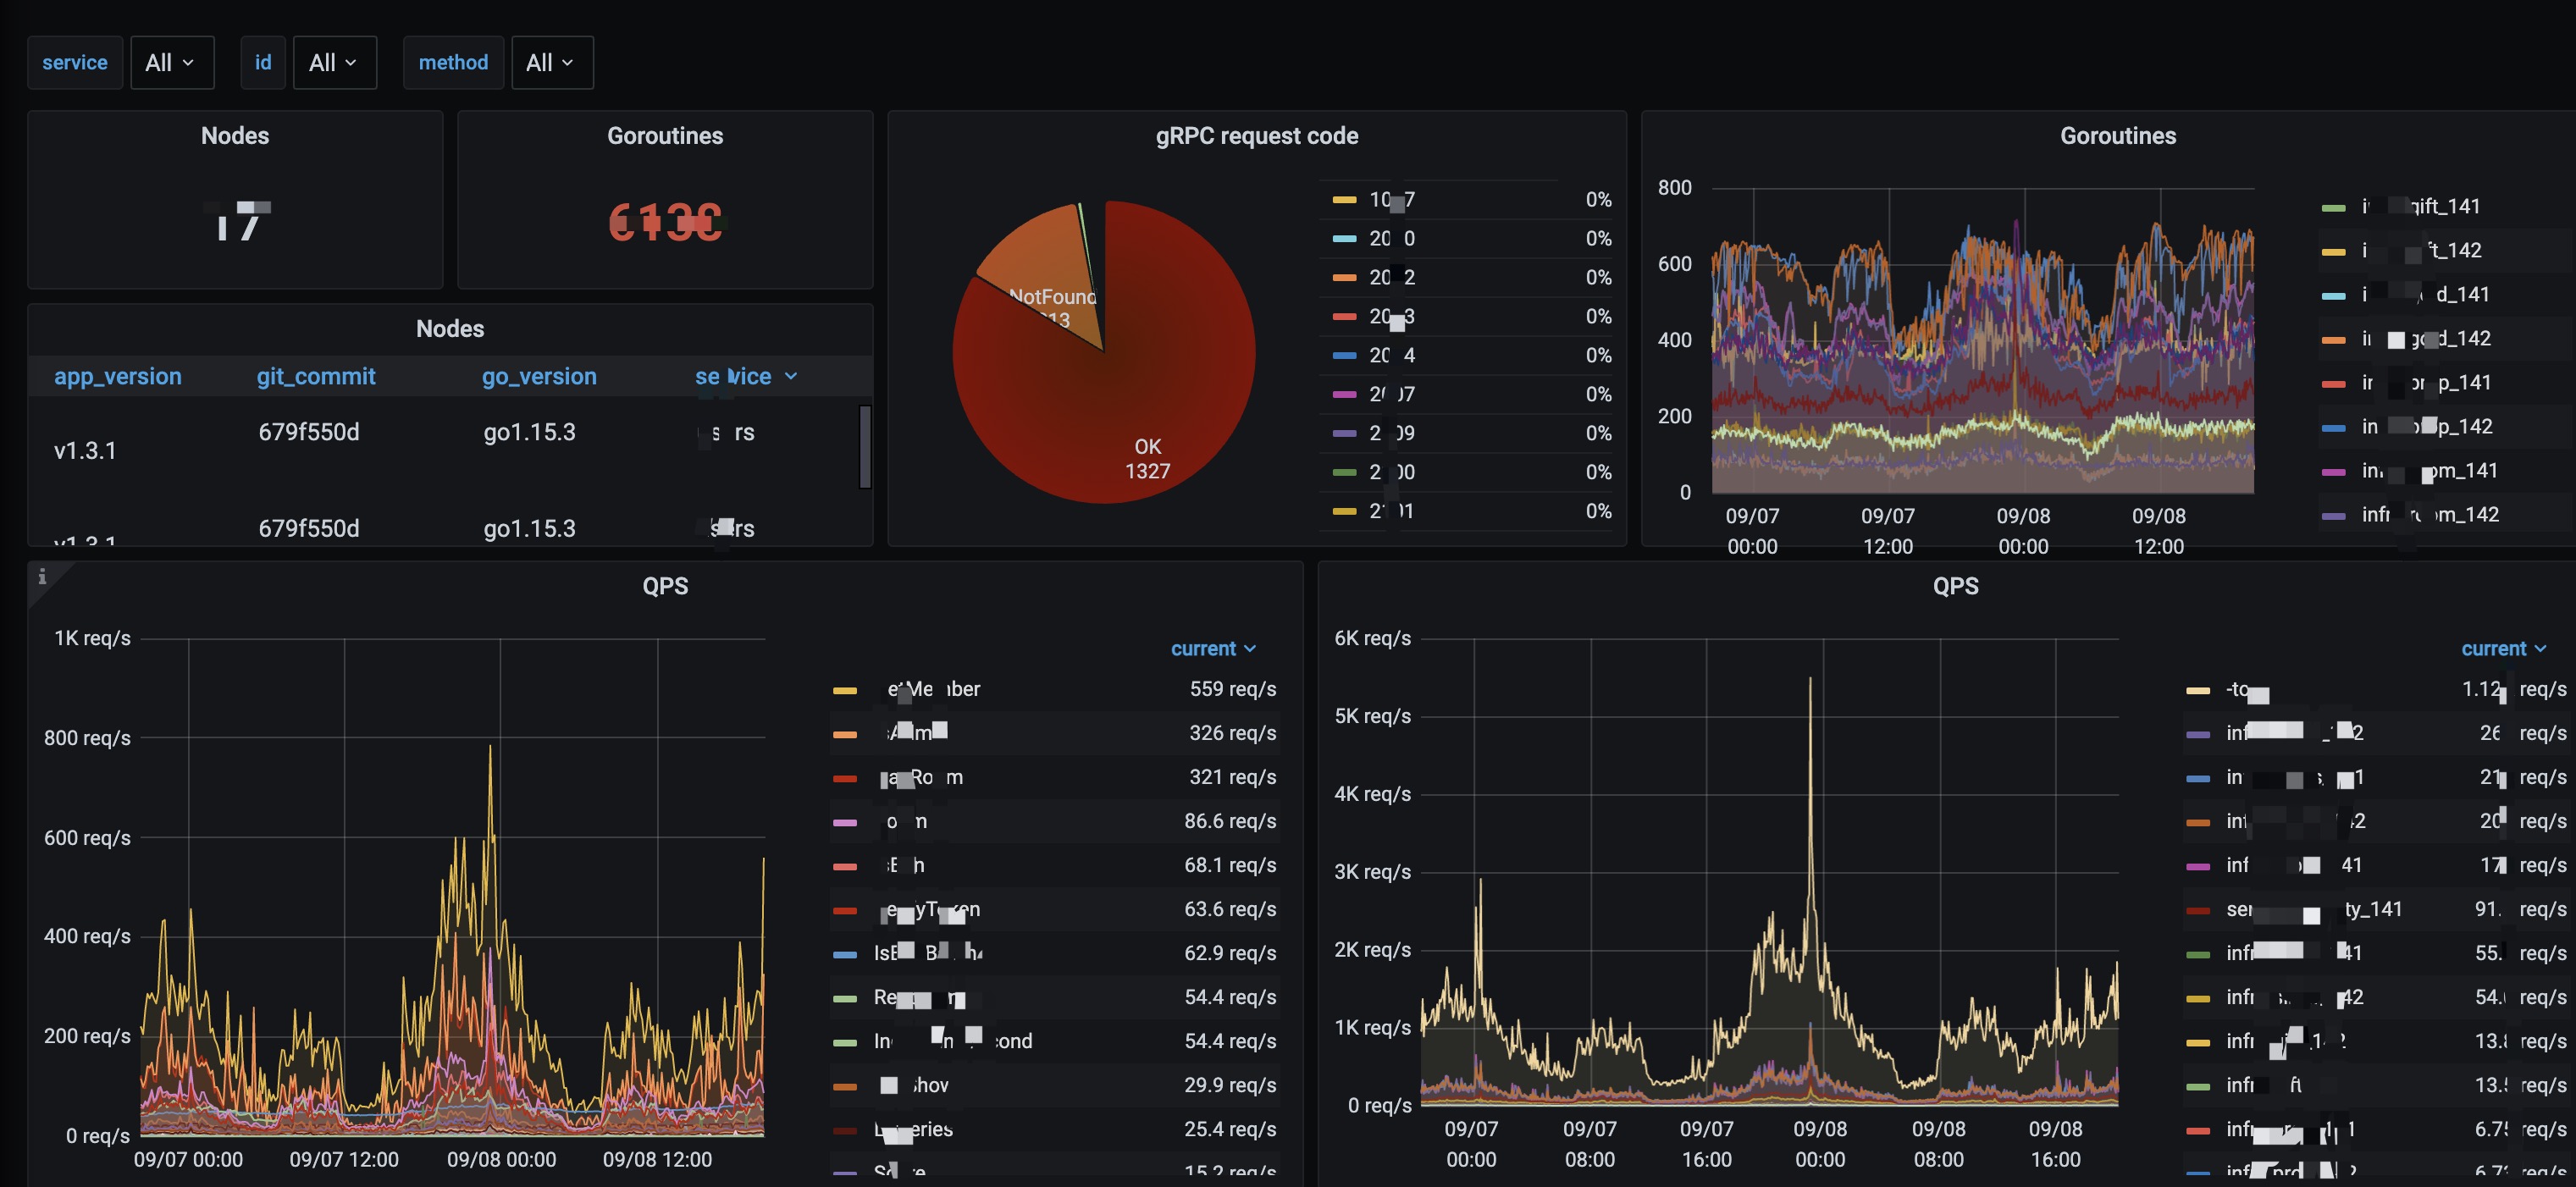Open the service variable dropdown
Screen dimensions: 2576x1187
pyautogui.click(x=172, y=63)
